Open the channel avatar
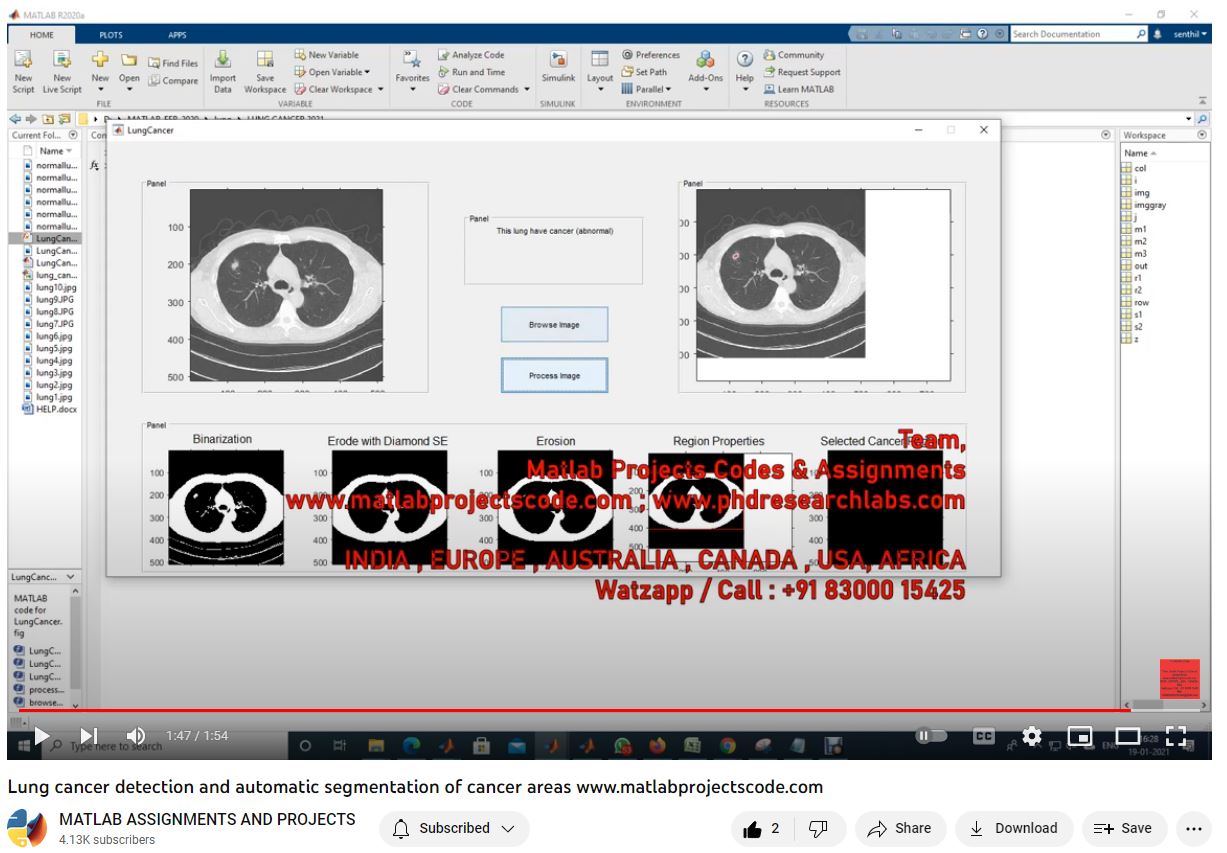This screenshot has width=1227, height=853. [27, 829]
